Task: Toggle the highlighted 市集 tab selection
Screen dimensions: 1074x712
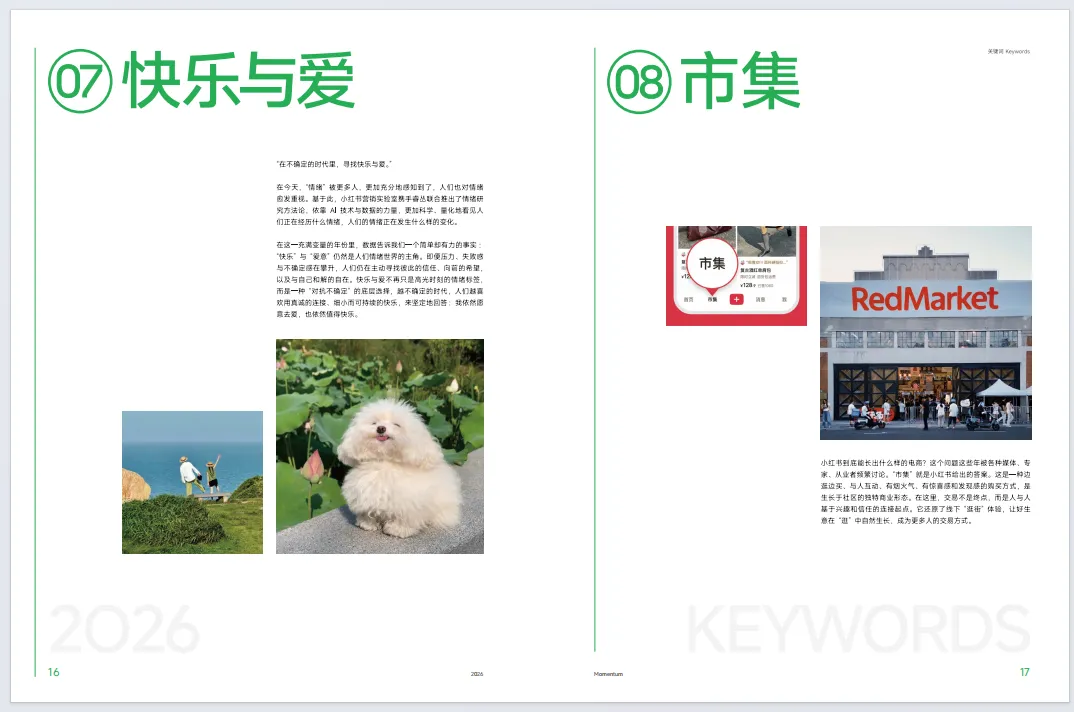Action: pyautogui.click(x=713, y=299)
